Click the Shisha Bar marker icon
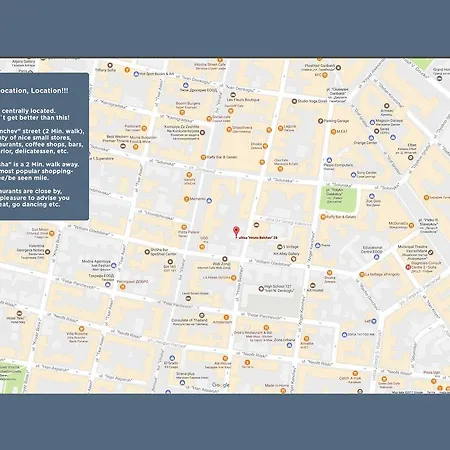 tap(147, 252)
